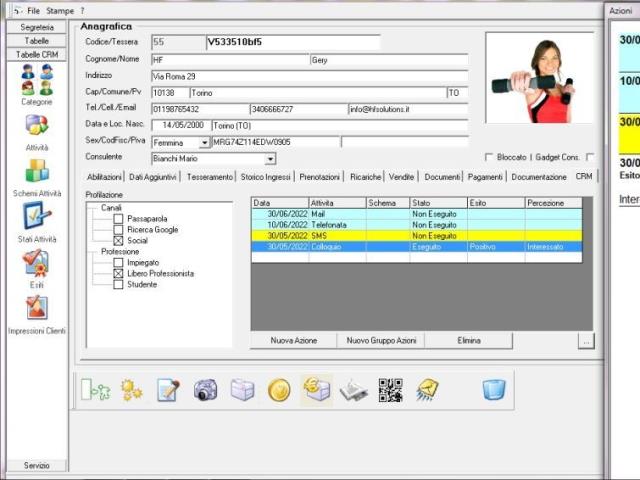The width and height of the screenshot is (640, 480).
Task: Select the 10/06/2022 Telefonata action row
Action: coord(417,225)
